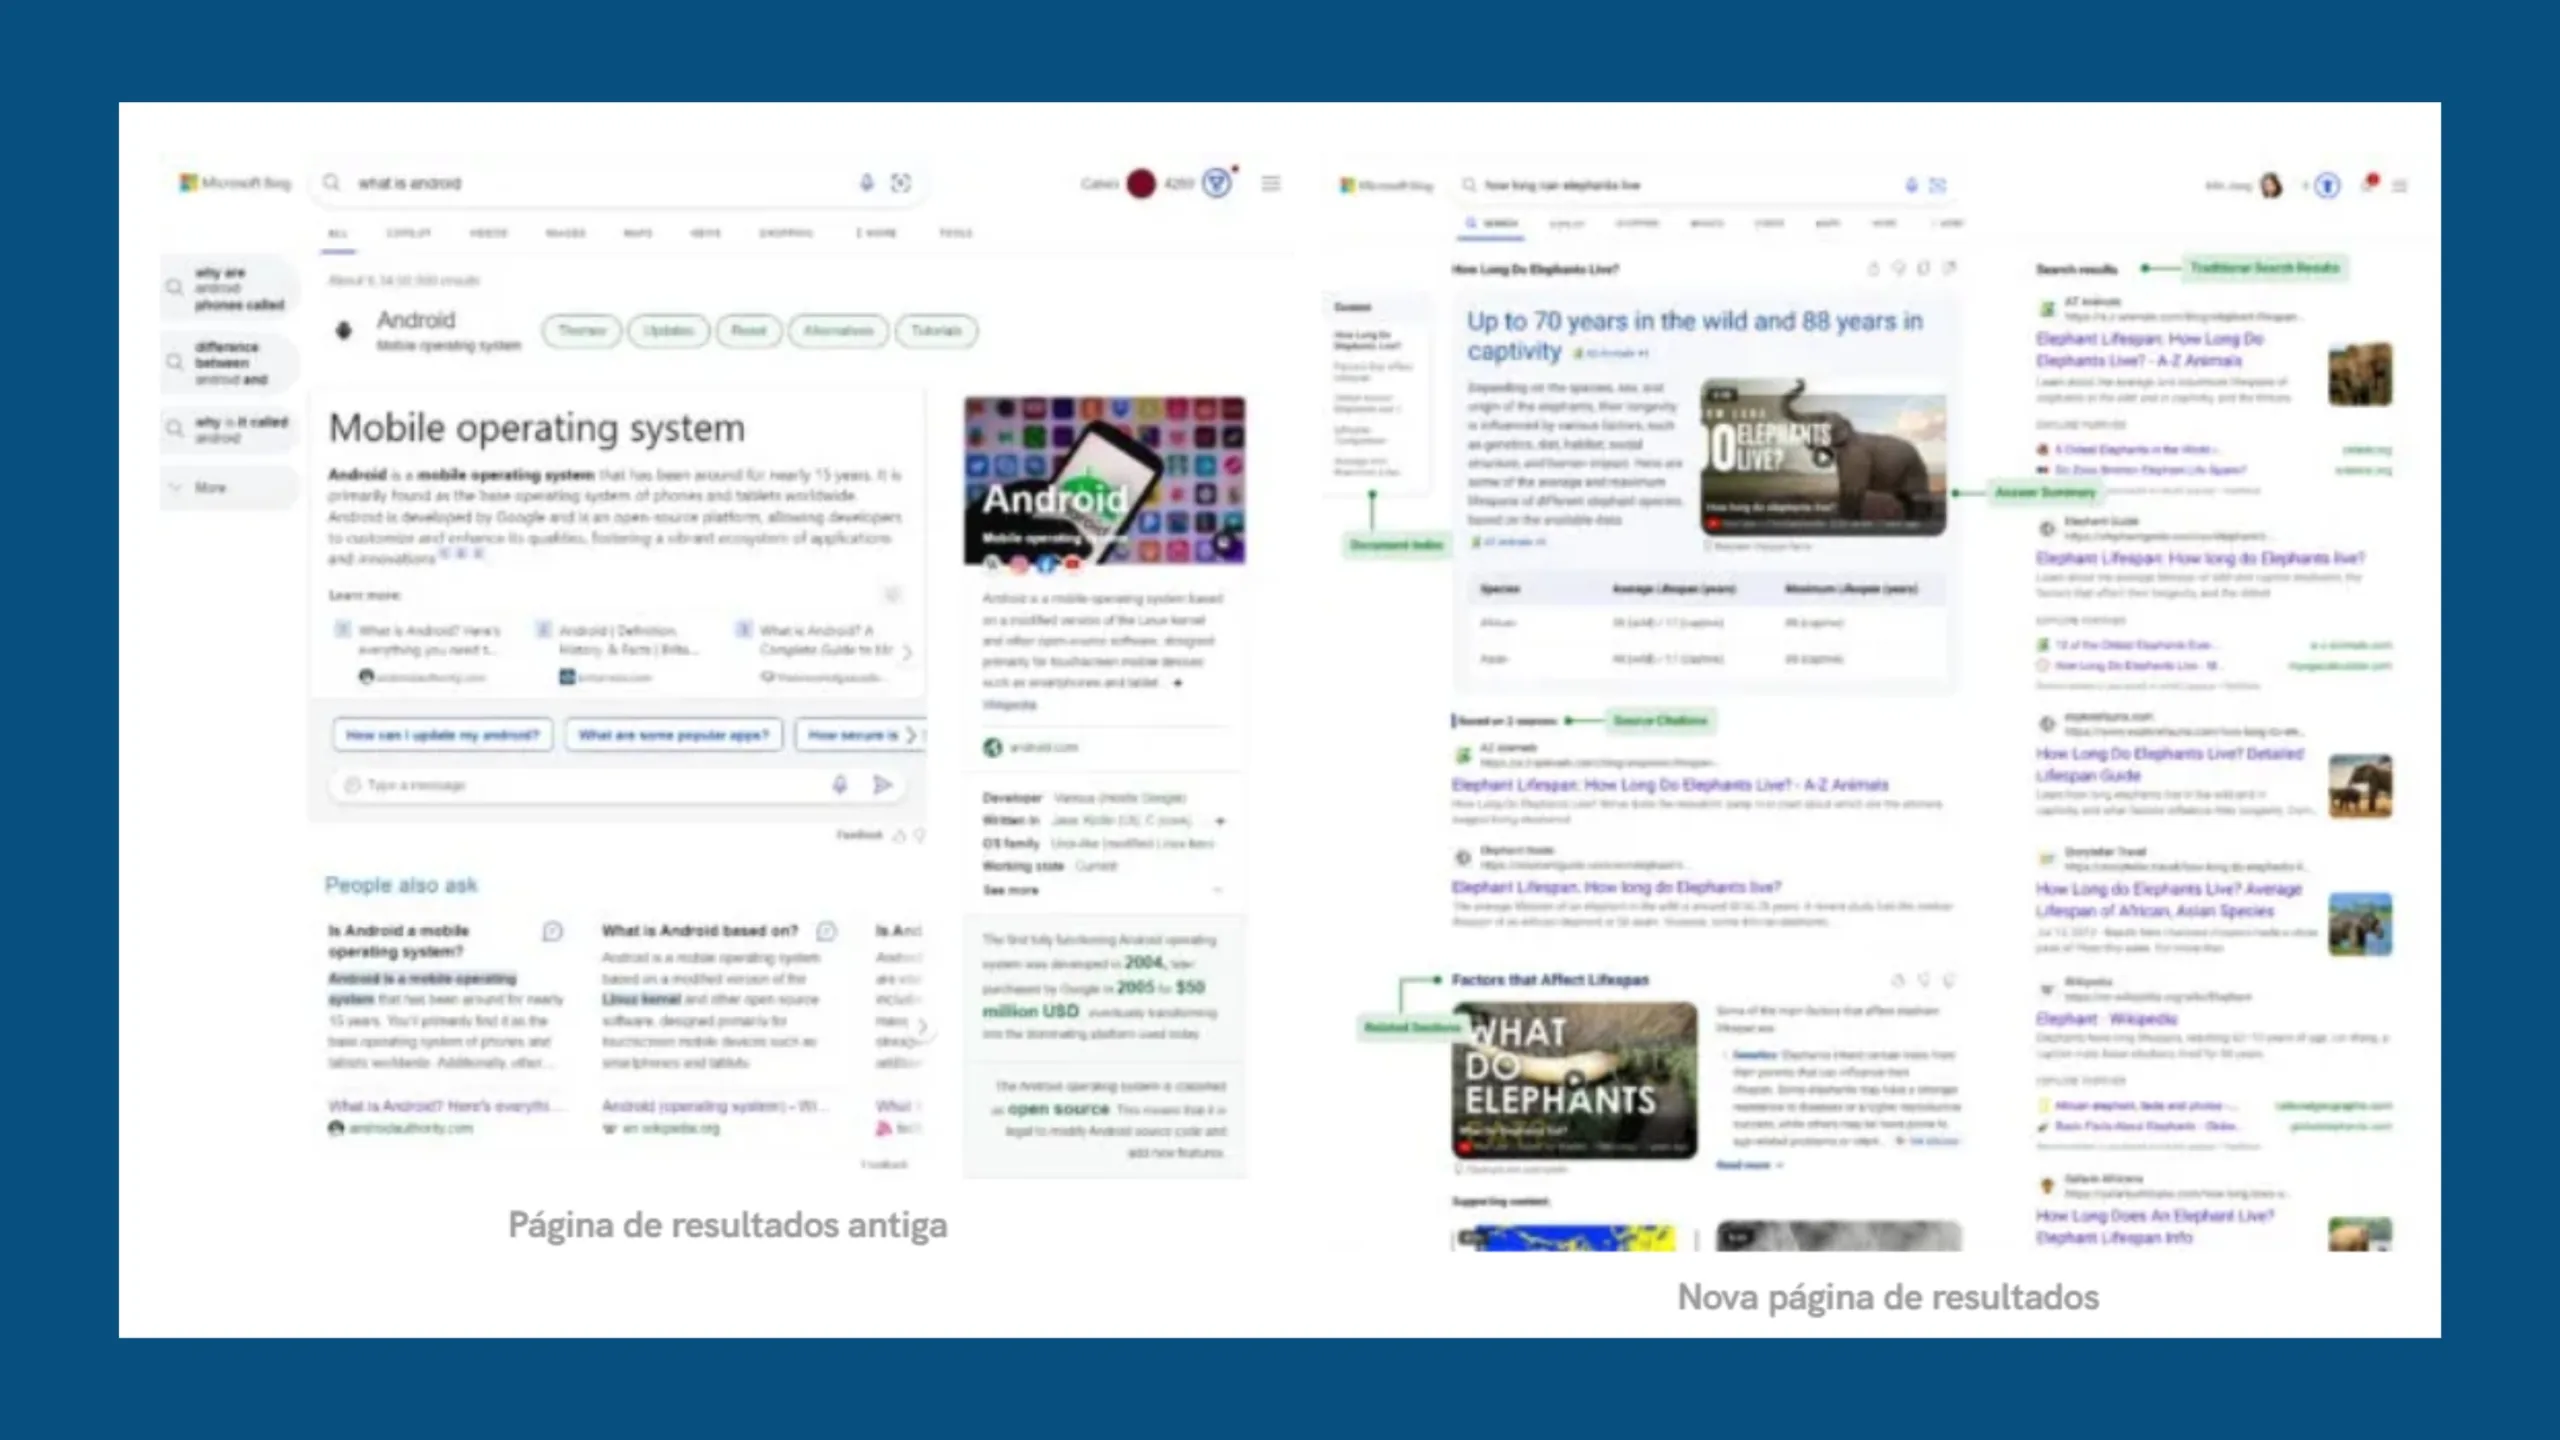Viewport: 2560px width, 1440px height.
Task: Open the 'Elephant - Wikipedia' search result
Action: tap(2107, 1019)
